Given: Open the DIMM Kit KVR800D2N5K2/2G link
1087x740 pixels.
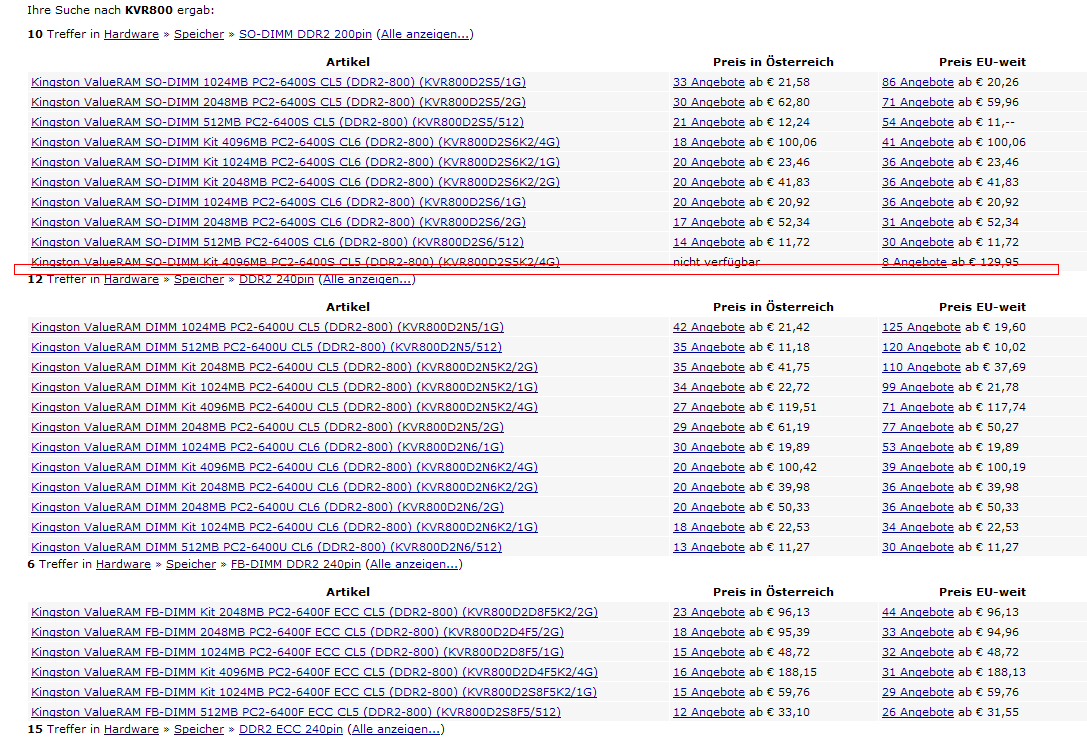Looking at the screenshot, I should 284,368.
